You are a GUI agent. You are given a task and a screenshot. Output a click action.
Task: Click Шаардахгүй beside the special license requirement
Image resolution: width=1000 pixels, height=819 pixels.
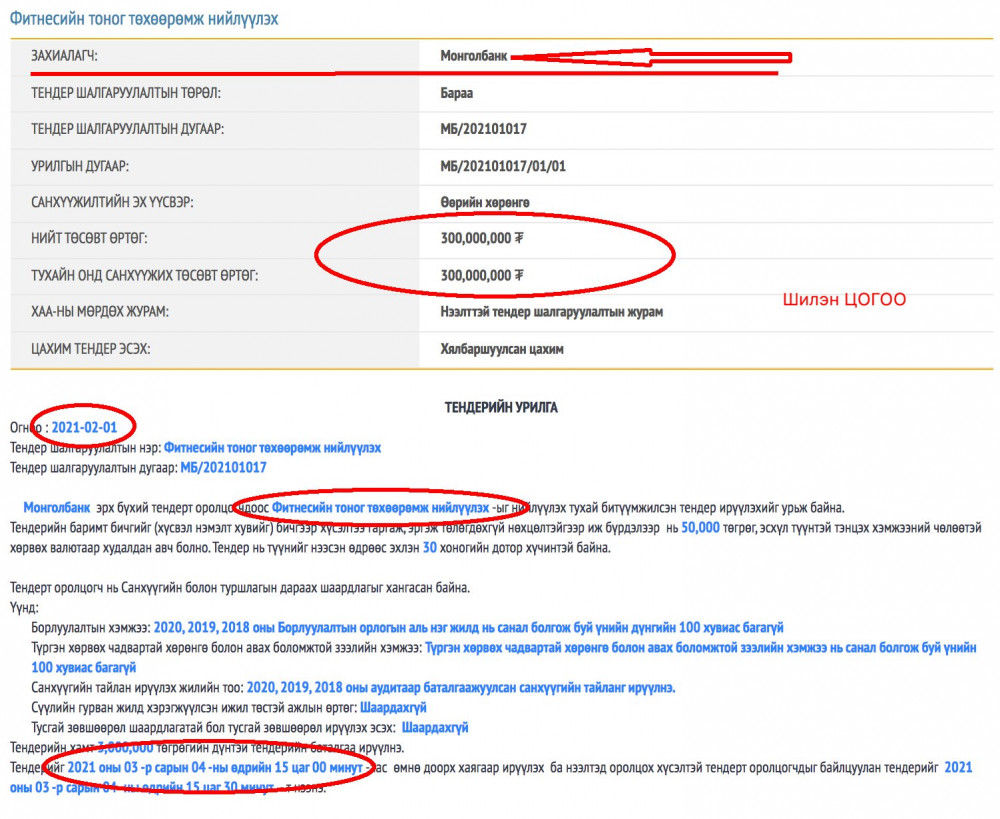pyautogui.click(x=434, y=727)
